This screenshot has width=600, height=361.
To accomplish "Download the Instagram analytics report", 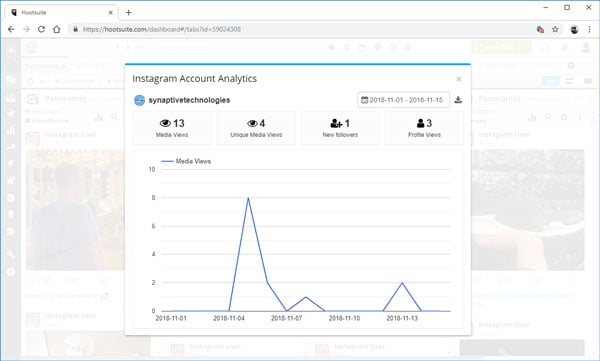I will pos(458,100).
